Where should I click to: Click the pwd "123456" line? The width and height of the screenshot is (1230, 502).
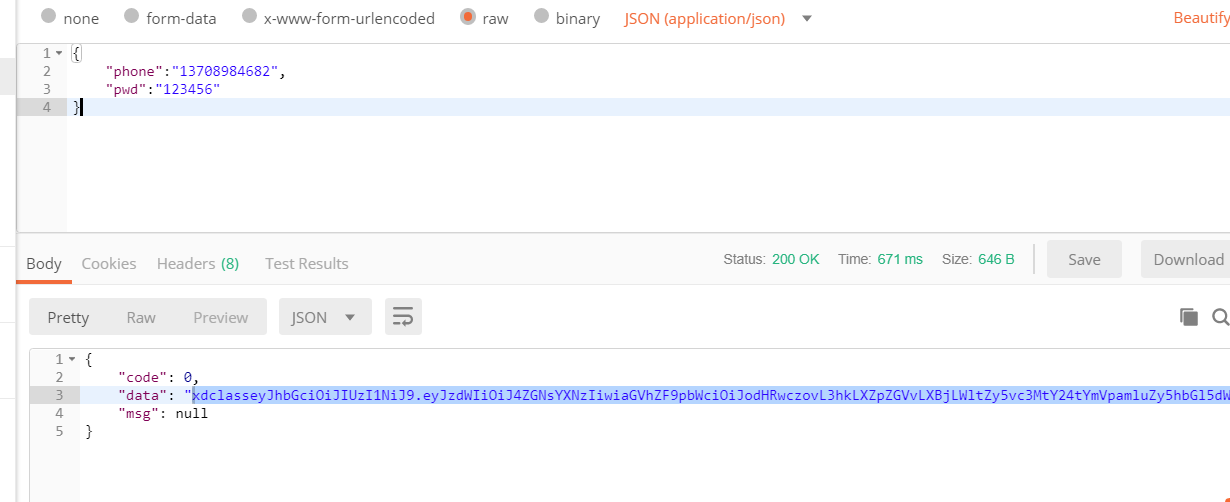[162, 89]
